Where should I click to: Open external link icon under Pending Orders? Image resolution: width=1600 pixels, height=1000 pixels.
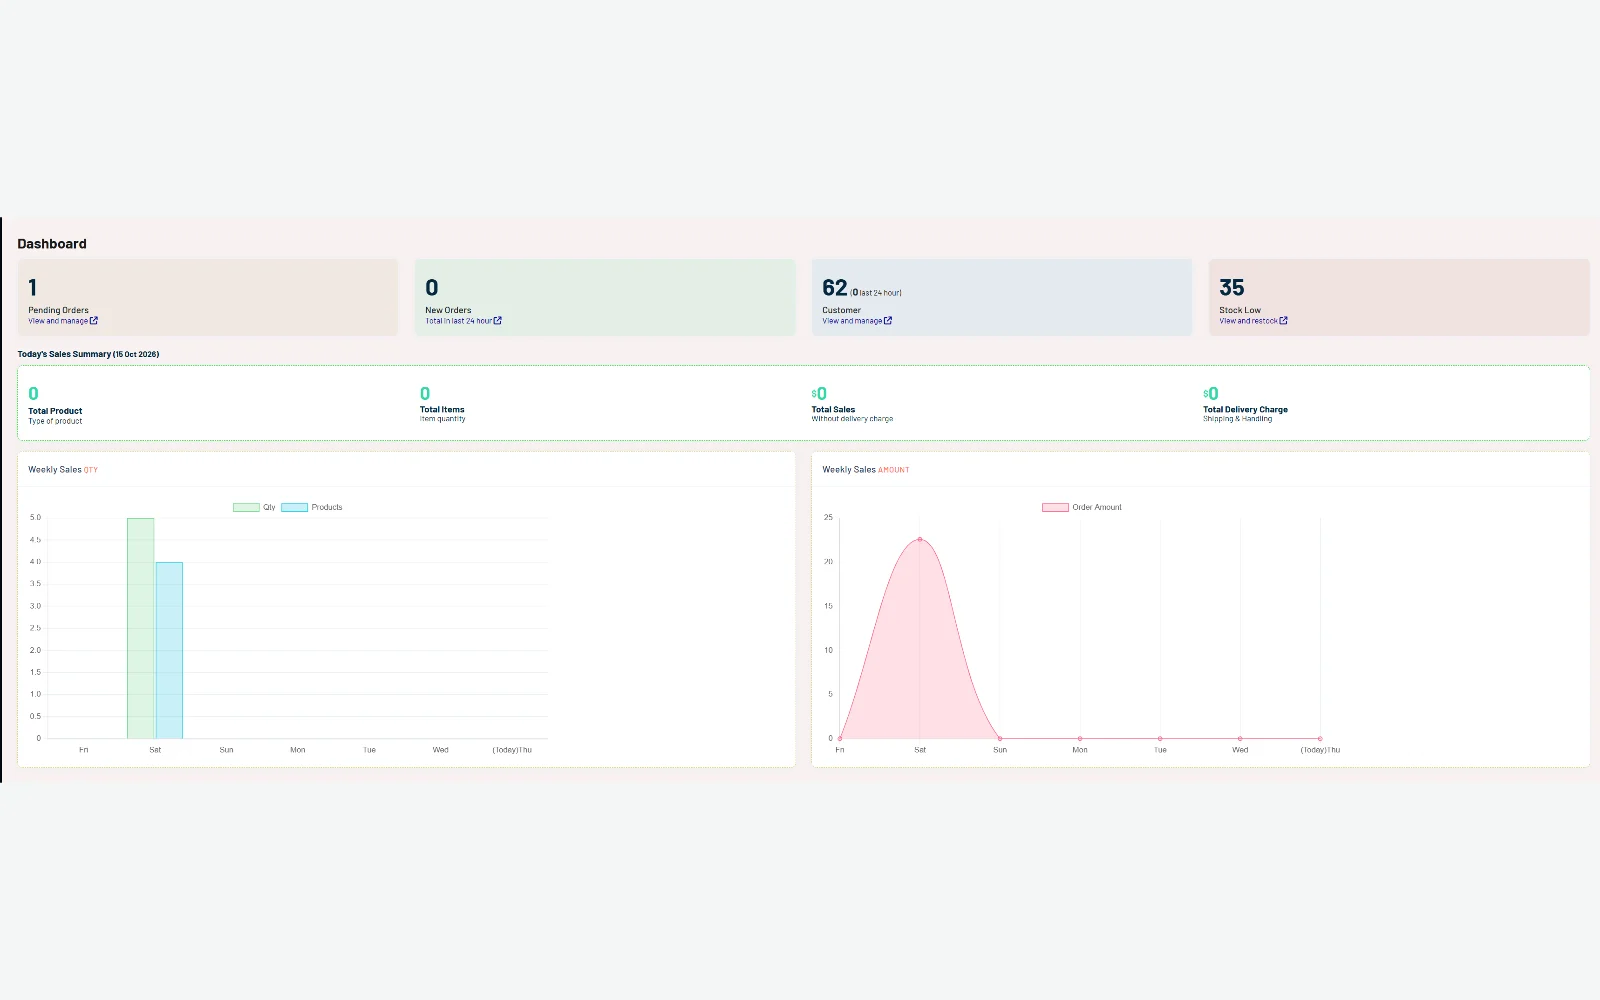(x=94, y=321)
